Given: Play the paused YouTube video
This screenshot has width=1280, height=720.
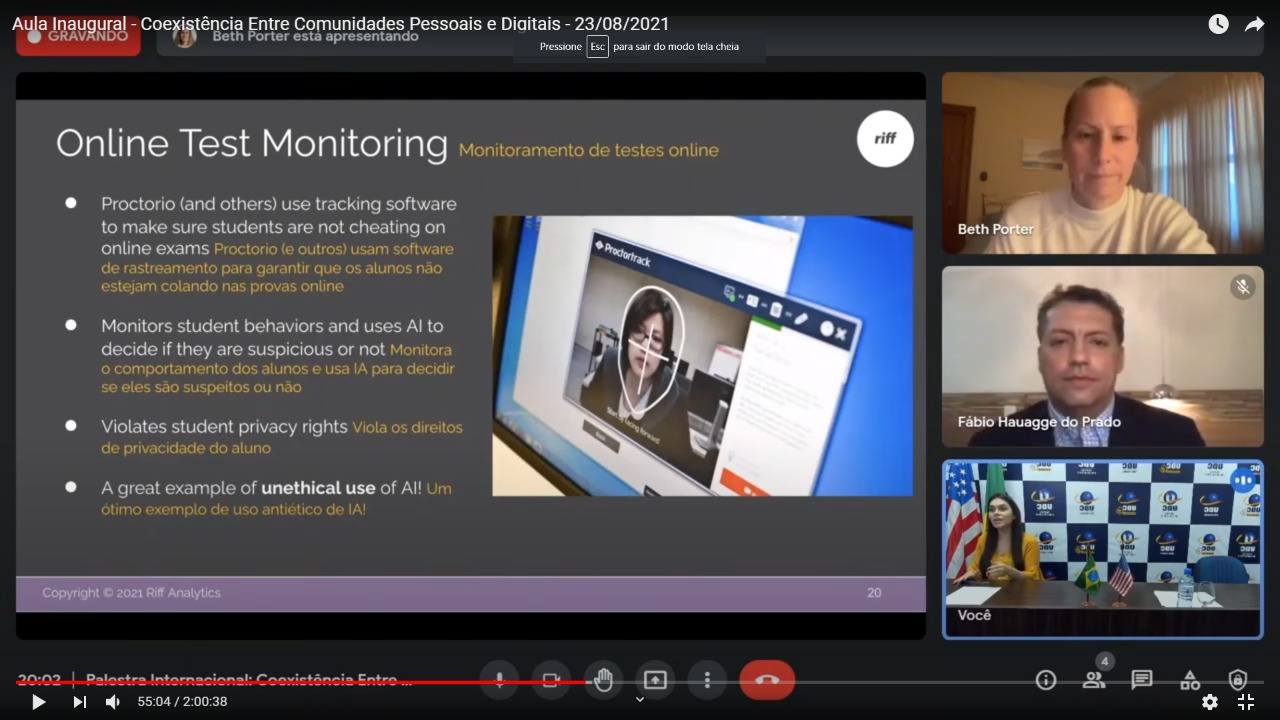Looking at the screenshot, I should pos(39,702).
